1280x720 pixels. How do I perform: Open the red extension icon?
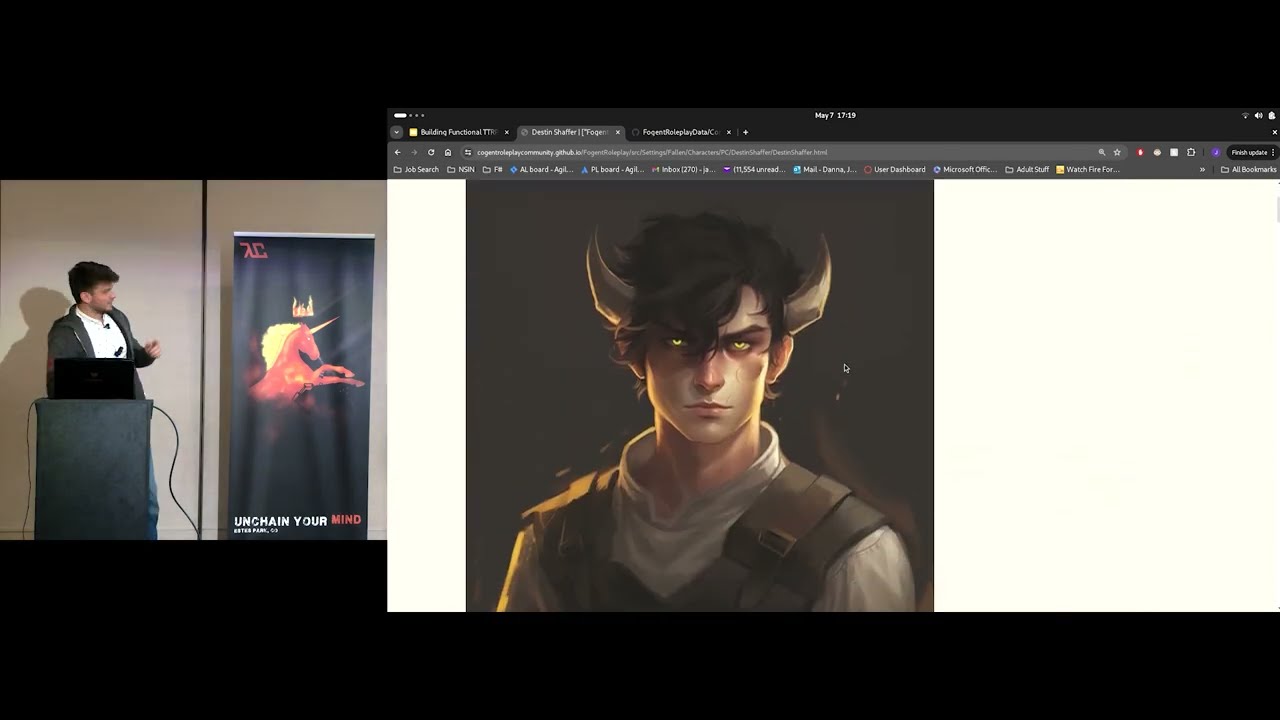[1140, 152]
